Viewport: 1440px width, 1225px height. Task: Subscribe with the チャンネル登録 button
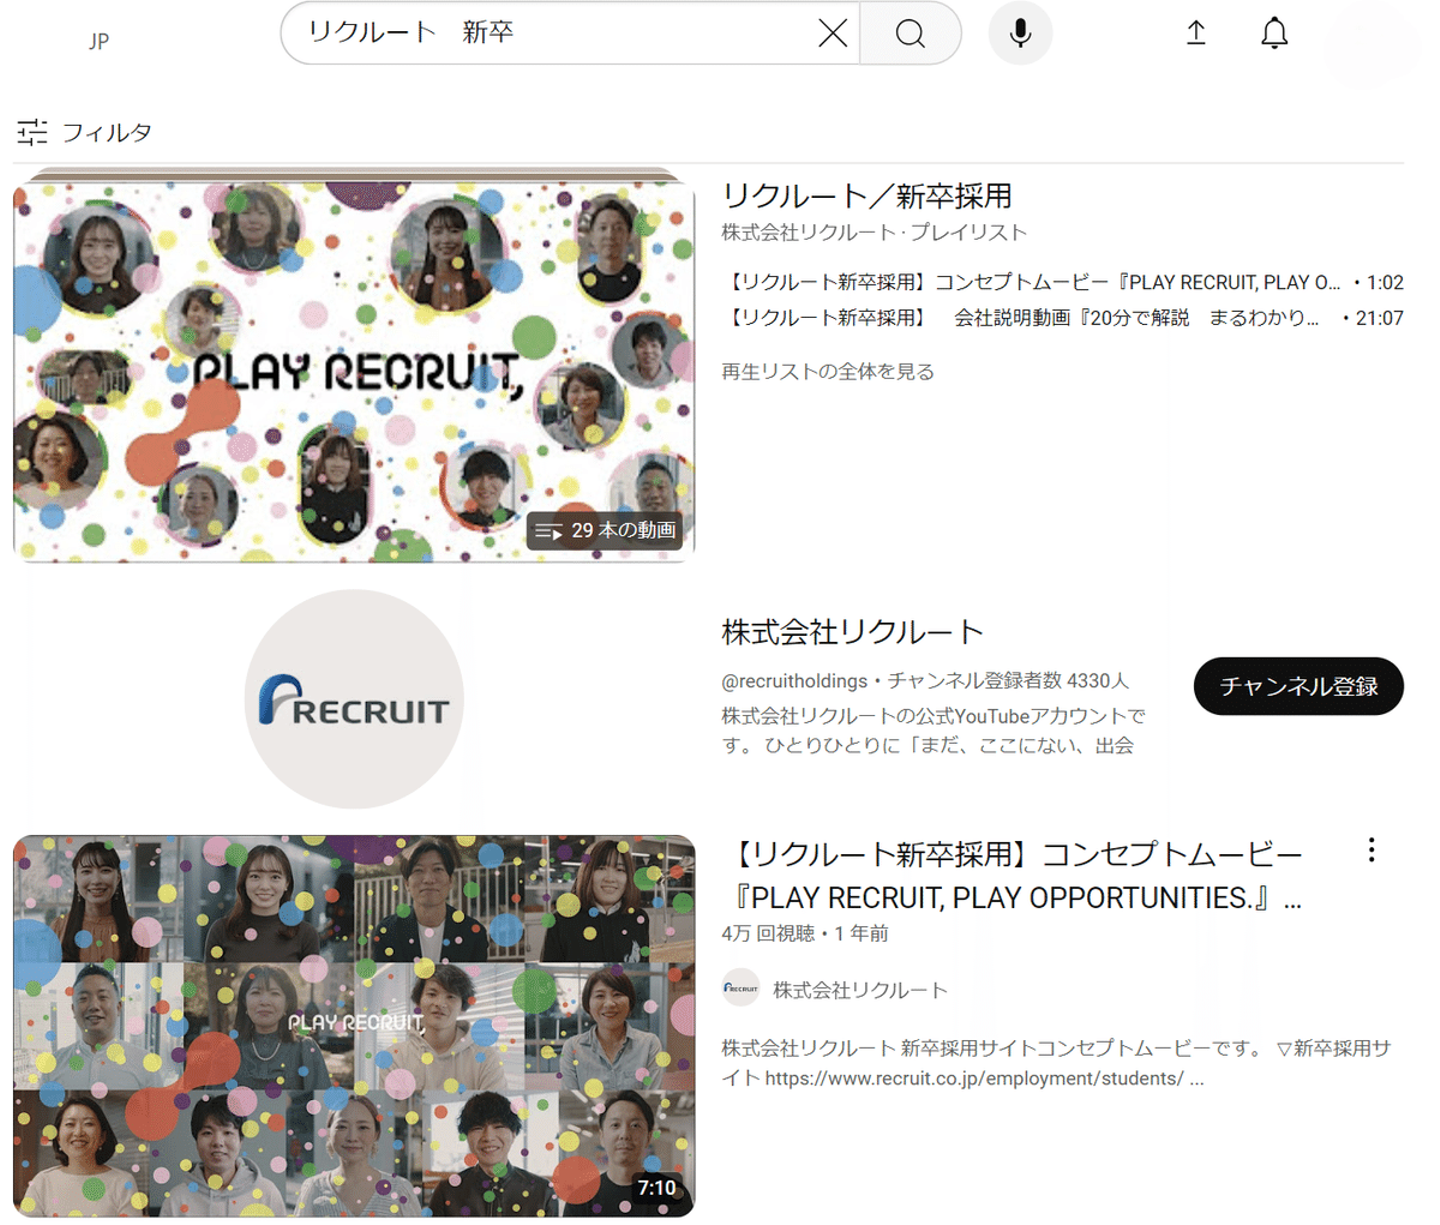point(1298,686)
